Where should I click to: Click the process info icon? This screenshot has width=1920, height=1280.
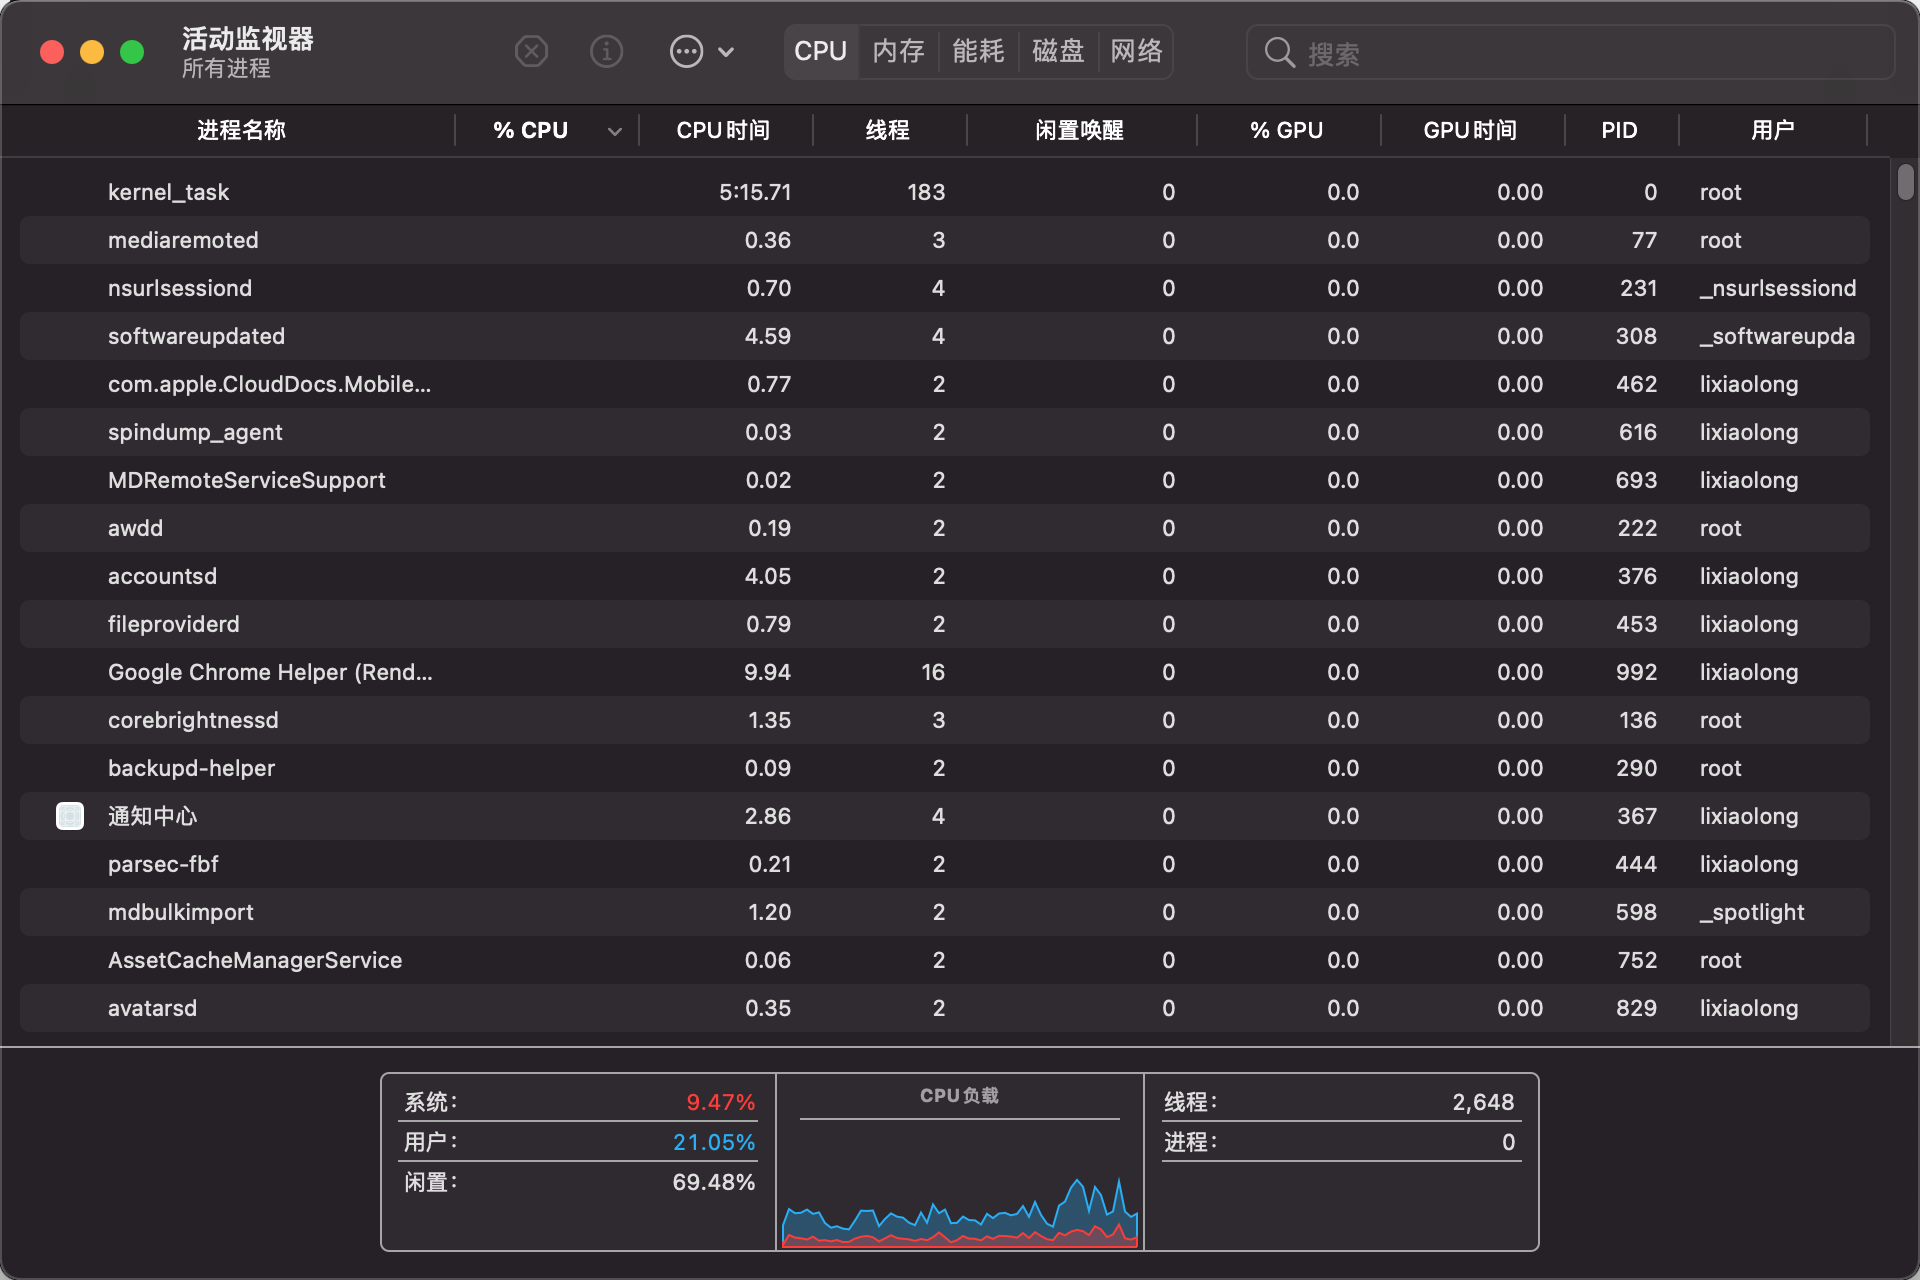(x=606, y=51)
